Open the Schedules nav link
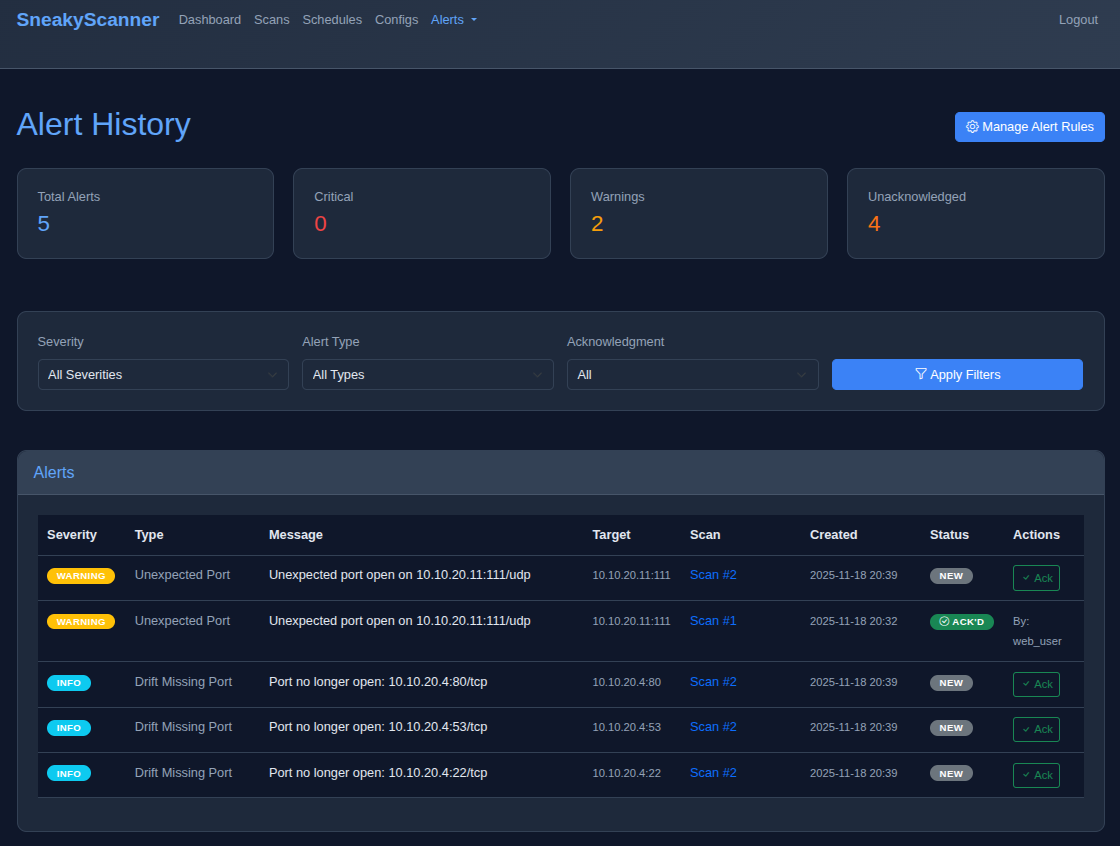Viewport: 1120px width, 846px height. click(332, 20)
